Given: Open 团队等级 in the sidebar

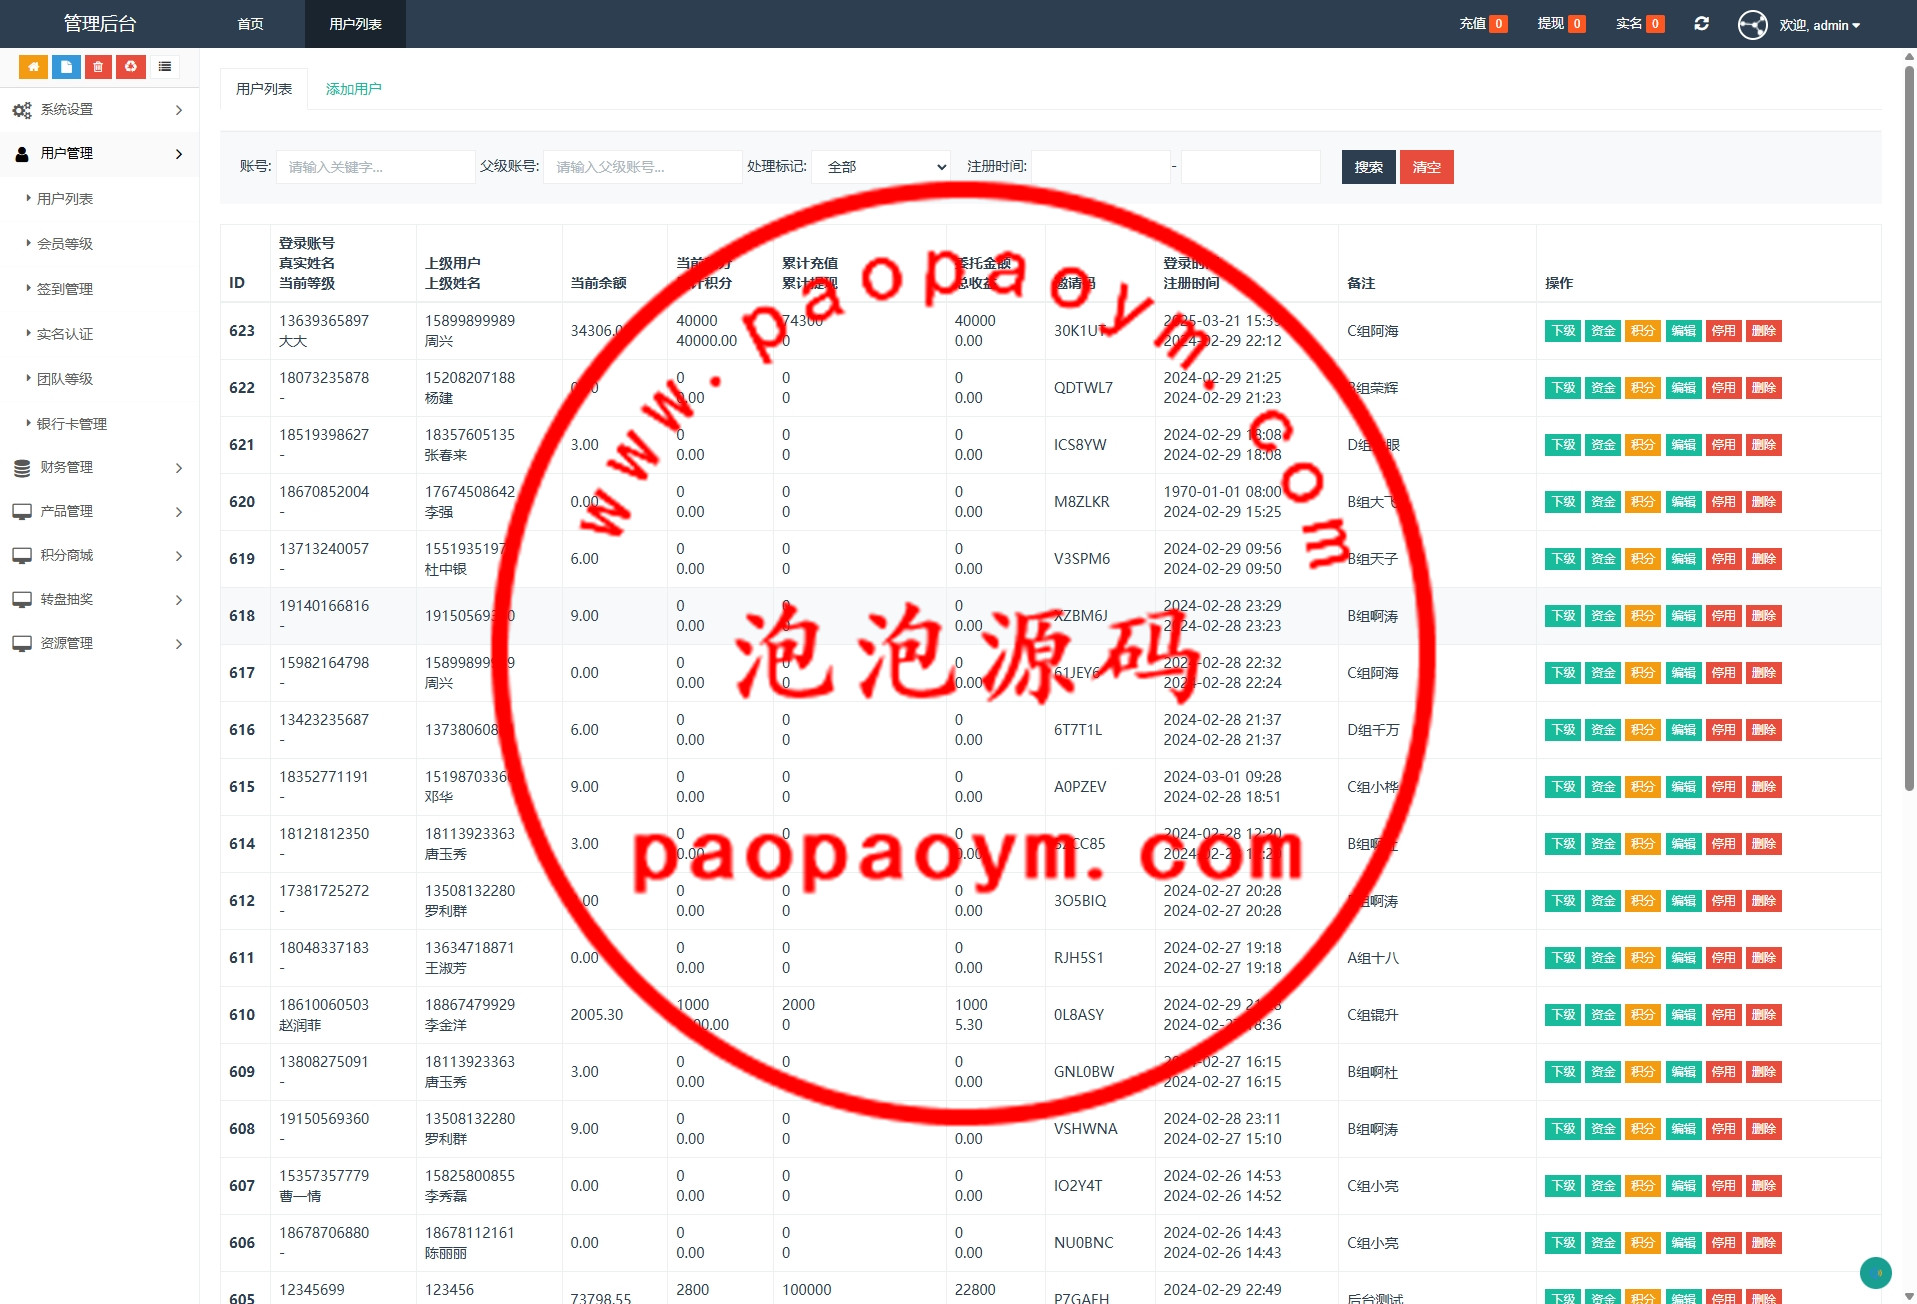Looking at the screenshot, I should point(65,379).
